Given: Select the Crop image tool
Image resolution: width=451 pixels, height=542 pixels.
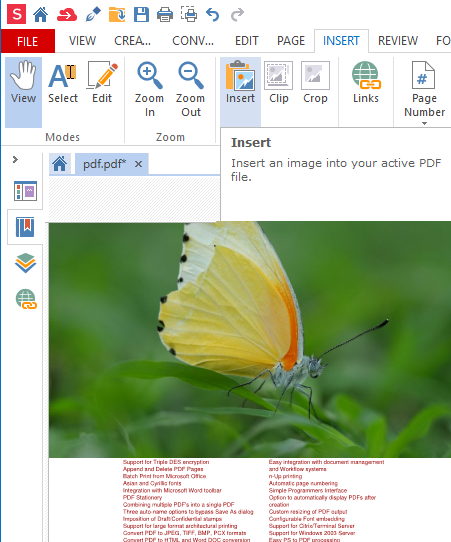Looking at the screenshot, I should (315, 83).
